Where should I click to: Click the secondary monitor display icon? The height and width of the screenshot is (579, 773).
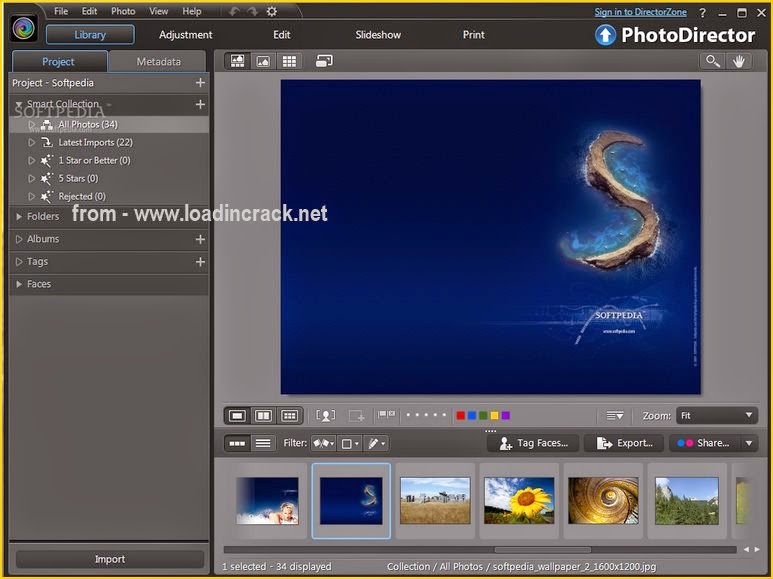coord(324,61)
